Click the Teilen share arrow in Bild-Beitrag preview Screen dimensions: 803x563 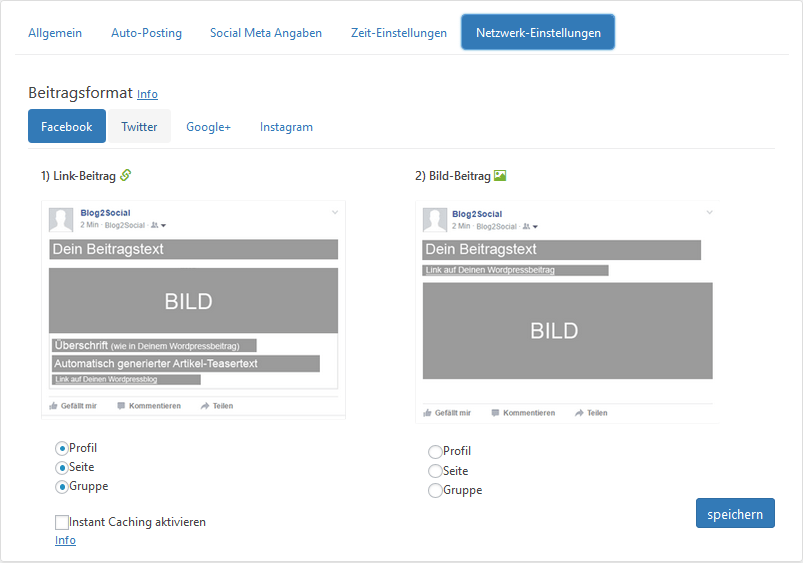point(579,413)
